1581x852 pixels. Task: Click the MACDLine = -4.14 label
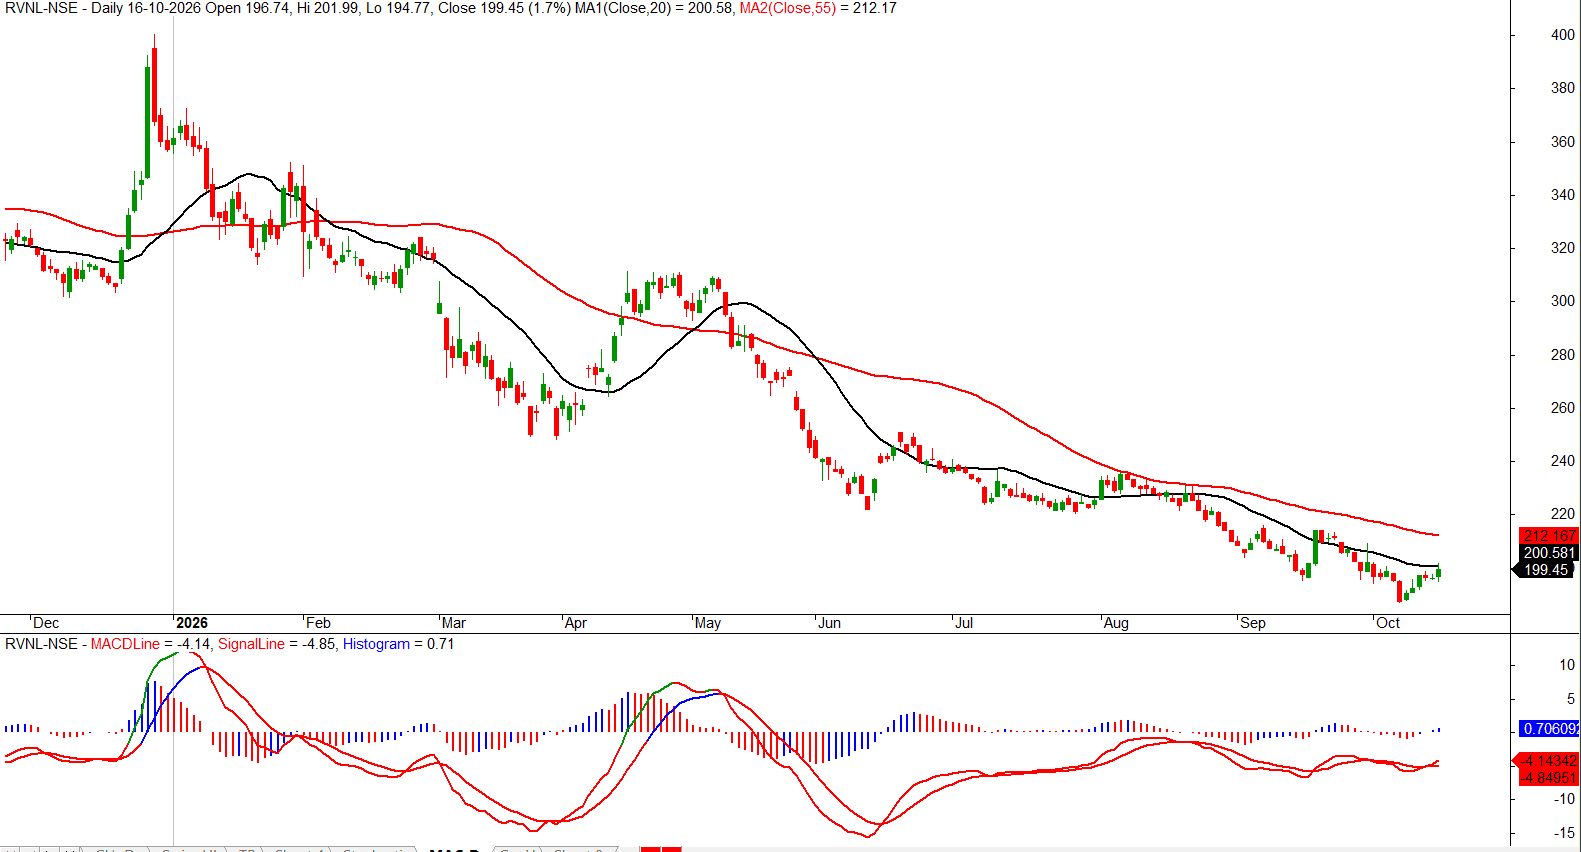tap(151, 644)
